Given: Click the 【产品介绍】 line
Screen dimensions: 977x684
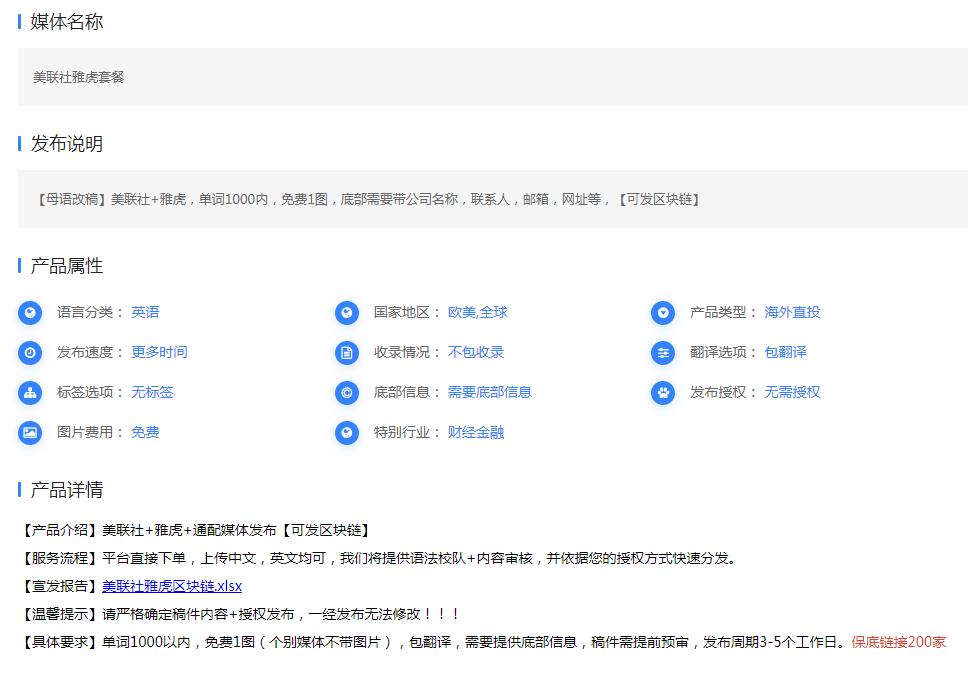Looking at the screenshot, I should (x=196, y=530).
